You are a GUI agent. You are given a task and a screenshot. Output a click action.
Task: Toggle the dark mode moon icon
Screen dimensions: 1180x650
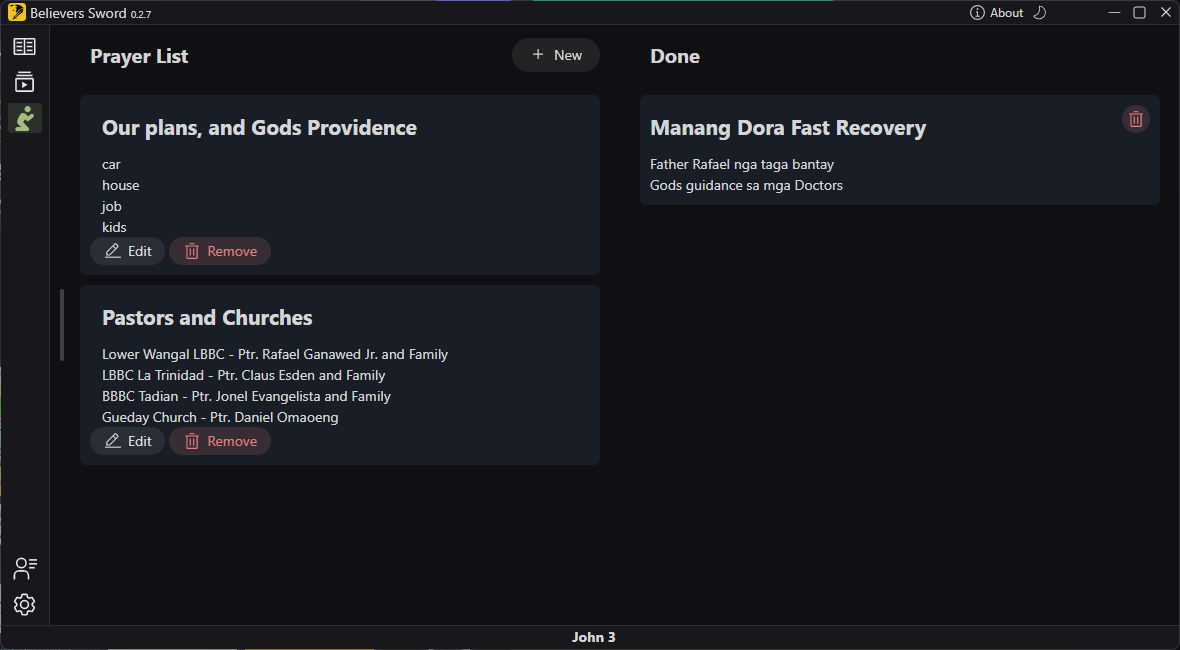point(1039,13)
